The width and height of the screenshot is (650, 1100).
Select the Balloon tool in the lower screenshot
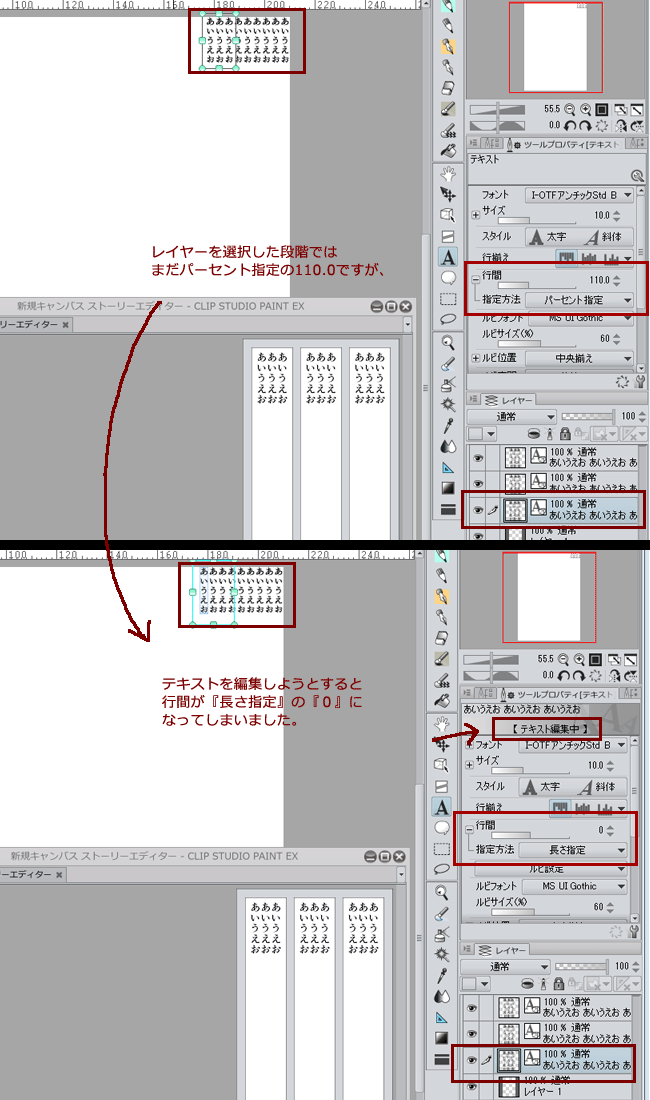point(442,828)
